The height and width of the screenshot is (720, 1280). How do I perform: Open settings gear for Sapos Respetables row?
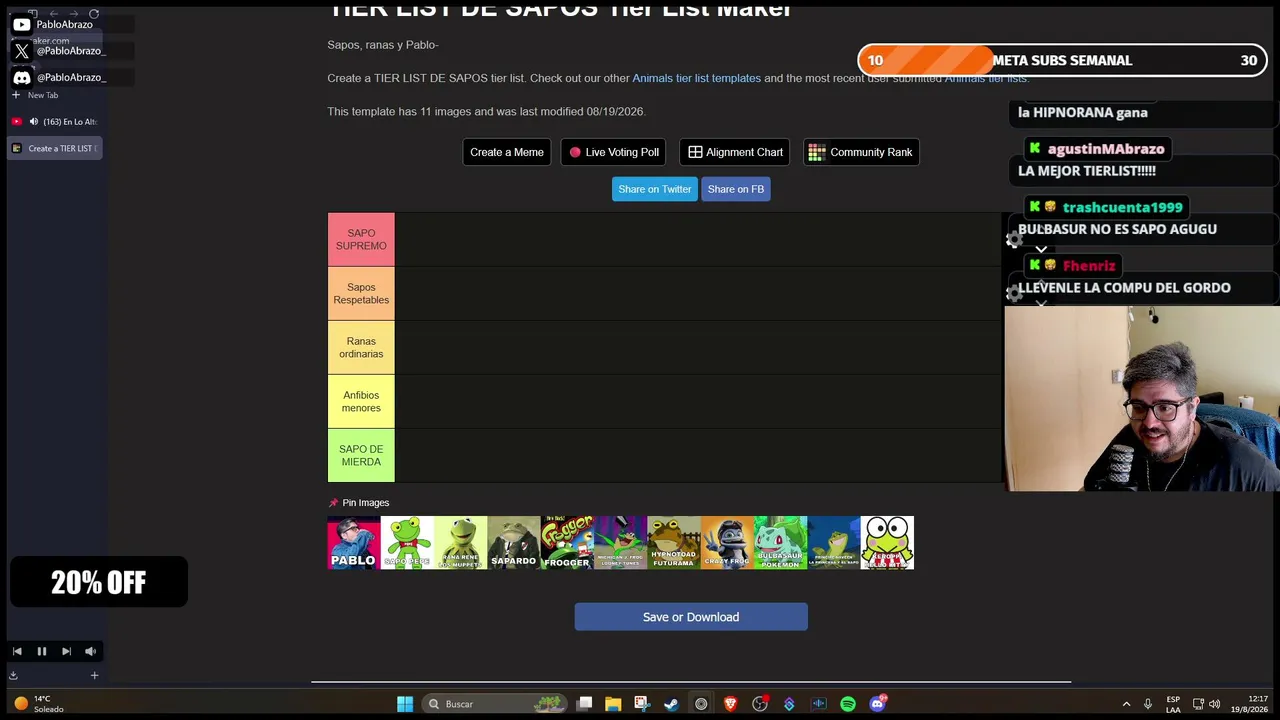click(x=1014, y=294)
